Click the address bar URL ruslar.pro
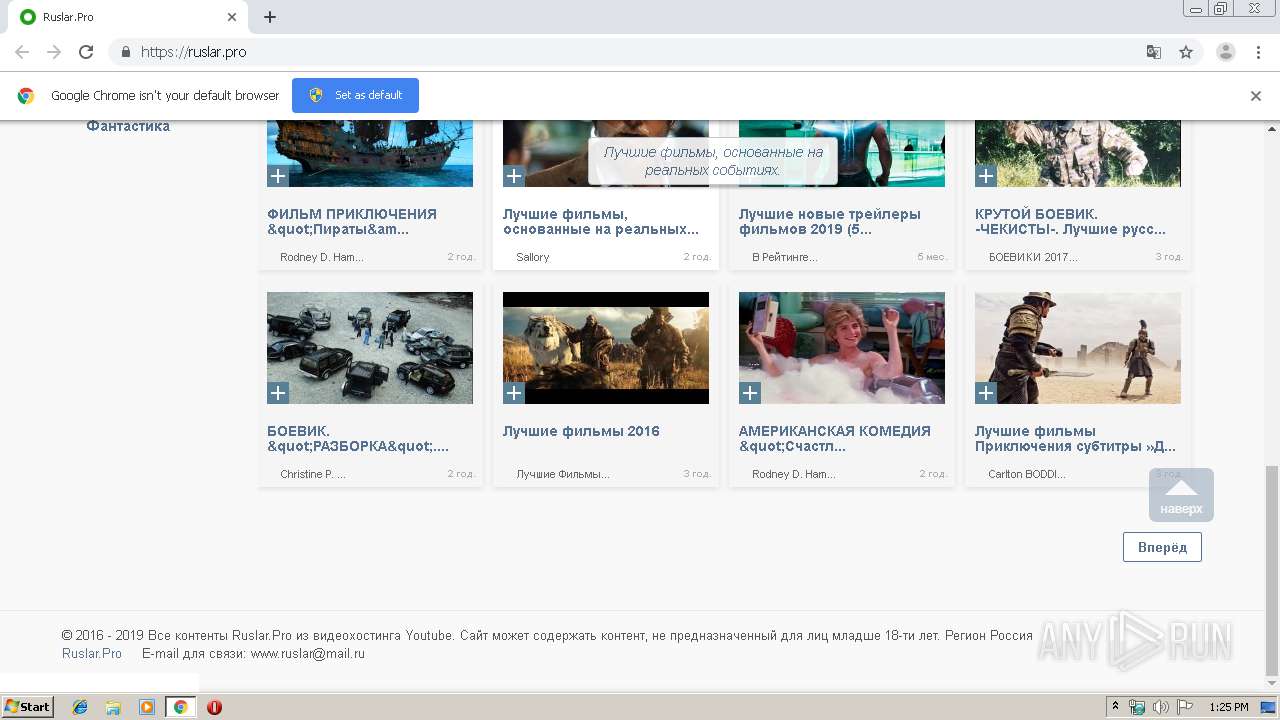1280x720 pixels. 193,52
